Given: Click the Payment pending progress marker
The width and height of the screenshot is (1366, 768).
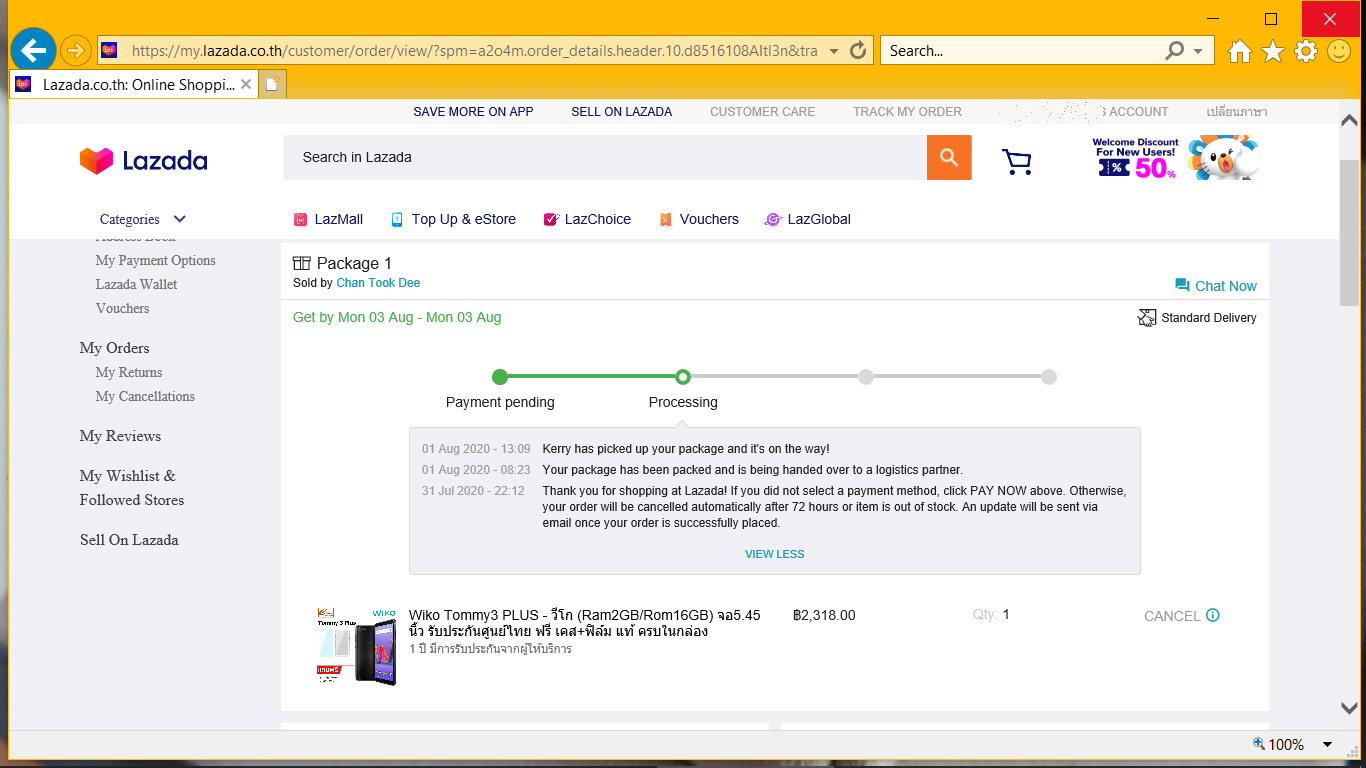Looking at the screenshot, I should [x=500, y=377].
